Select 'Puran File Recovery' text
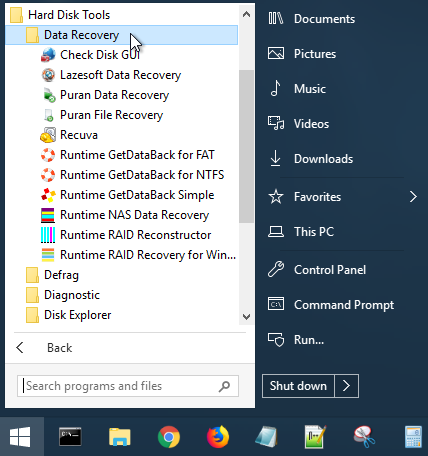The image size is (428, 456). point(111,115)
